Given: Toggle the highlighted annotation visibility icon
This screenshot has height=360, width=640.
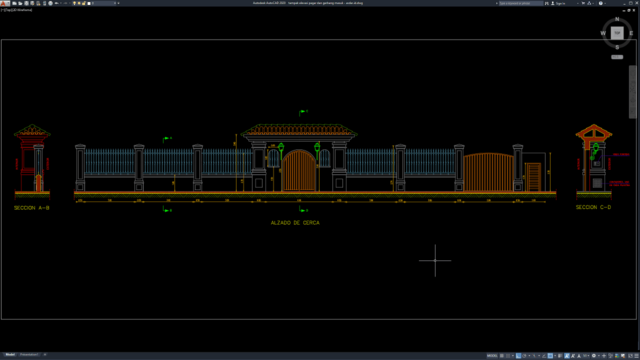Looking at the screenshot, I should [567, 356].
